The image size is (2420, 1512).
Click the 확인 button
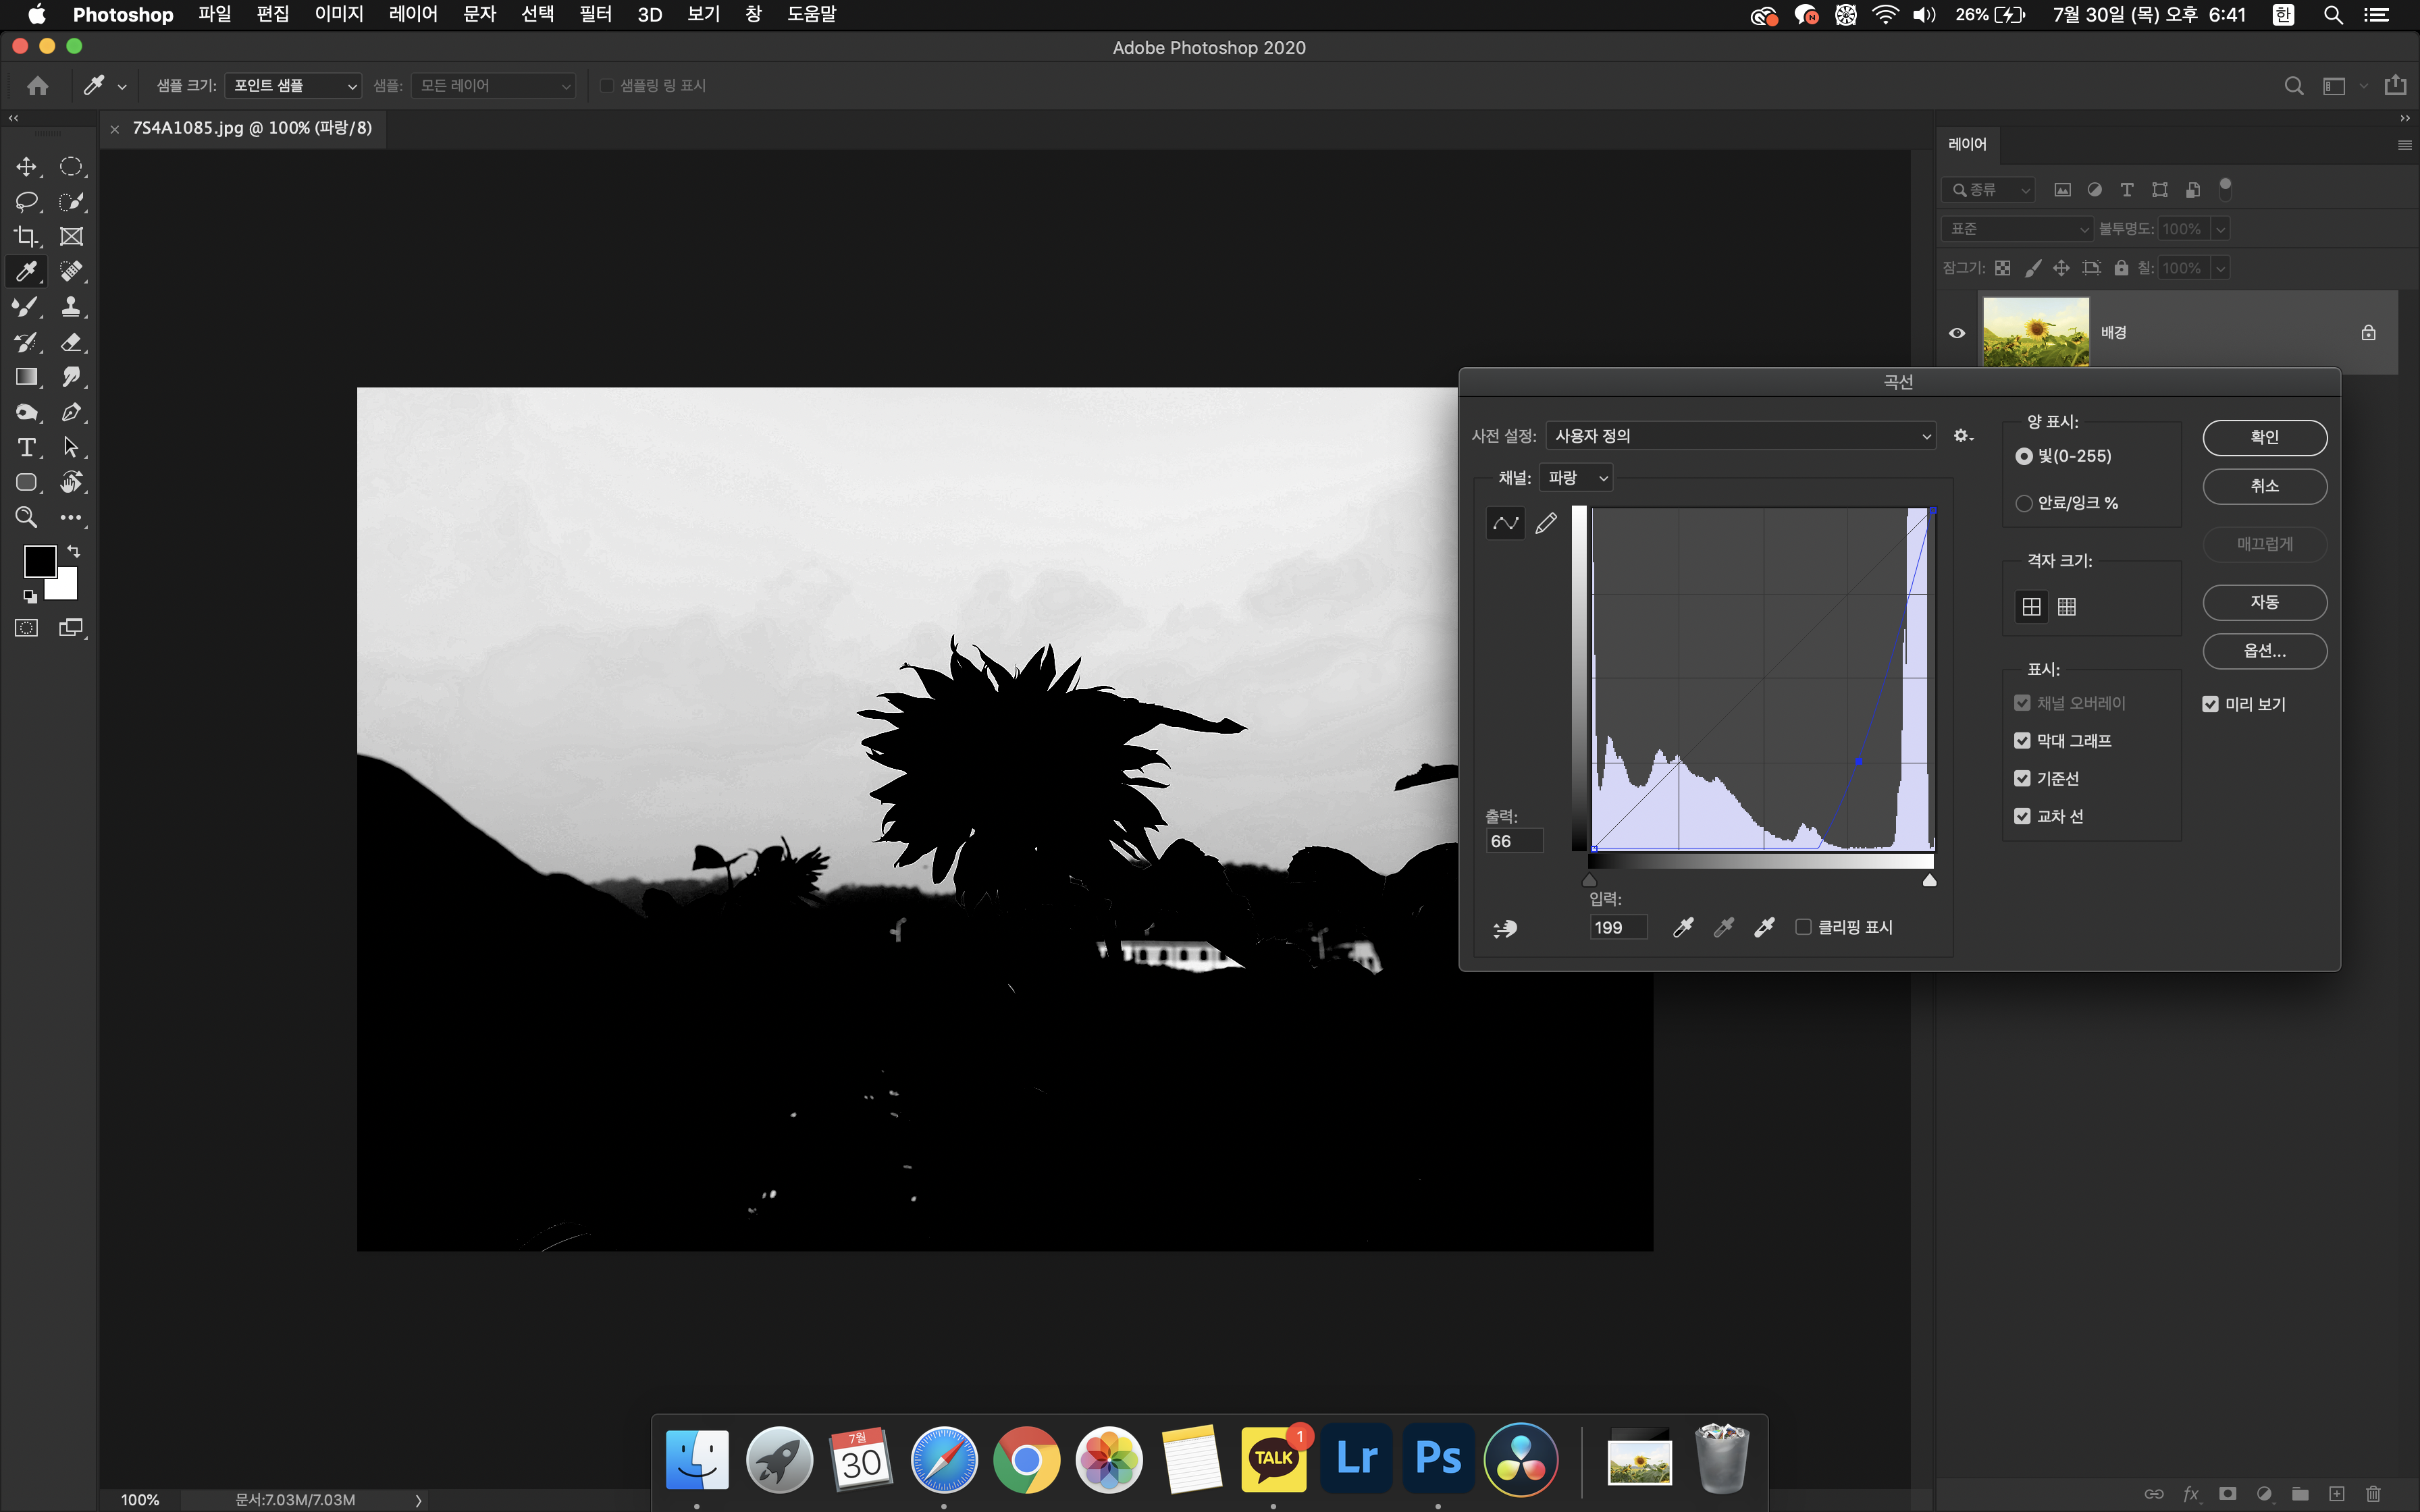2264,437
